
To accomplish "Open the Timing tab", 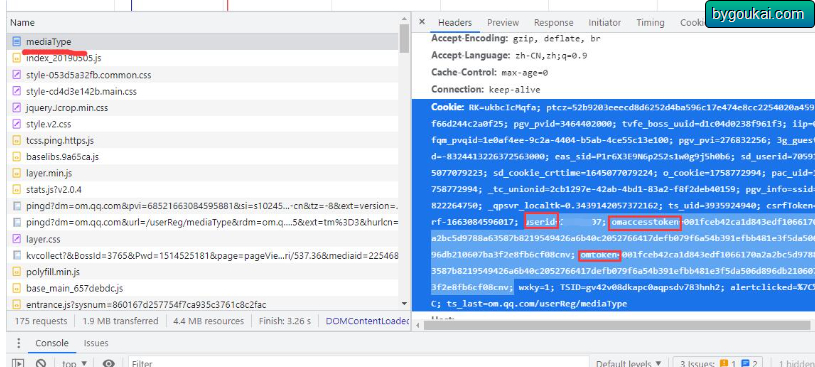I will point(650,23).
